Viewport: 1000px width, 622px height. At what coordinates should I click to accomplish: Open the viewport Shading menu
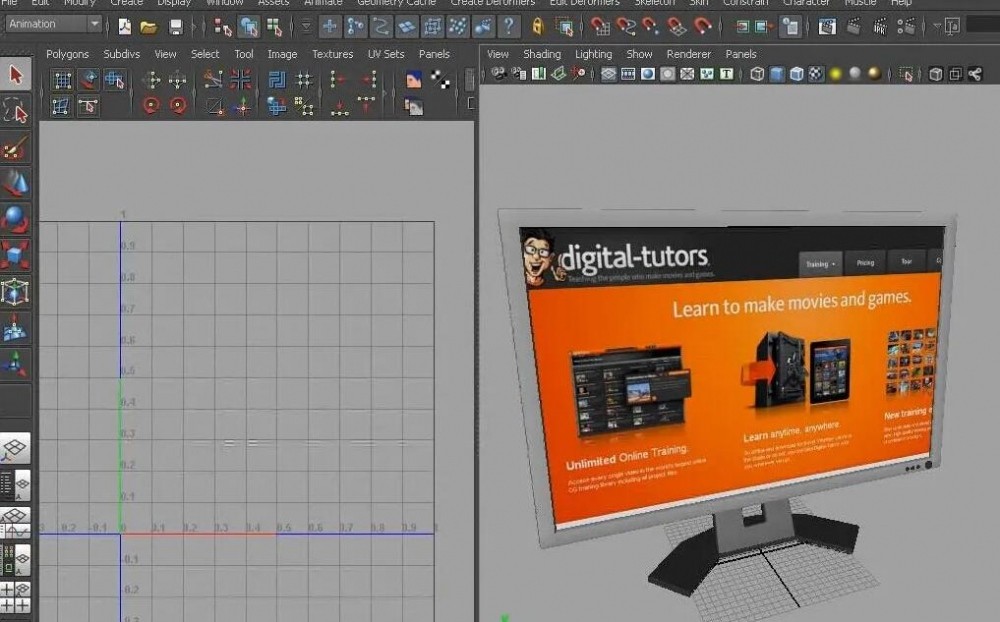pyautogui.click(x=542, y=54)
